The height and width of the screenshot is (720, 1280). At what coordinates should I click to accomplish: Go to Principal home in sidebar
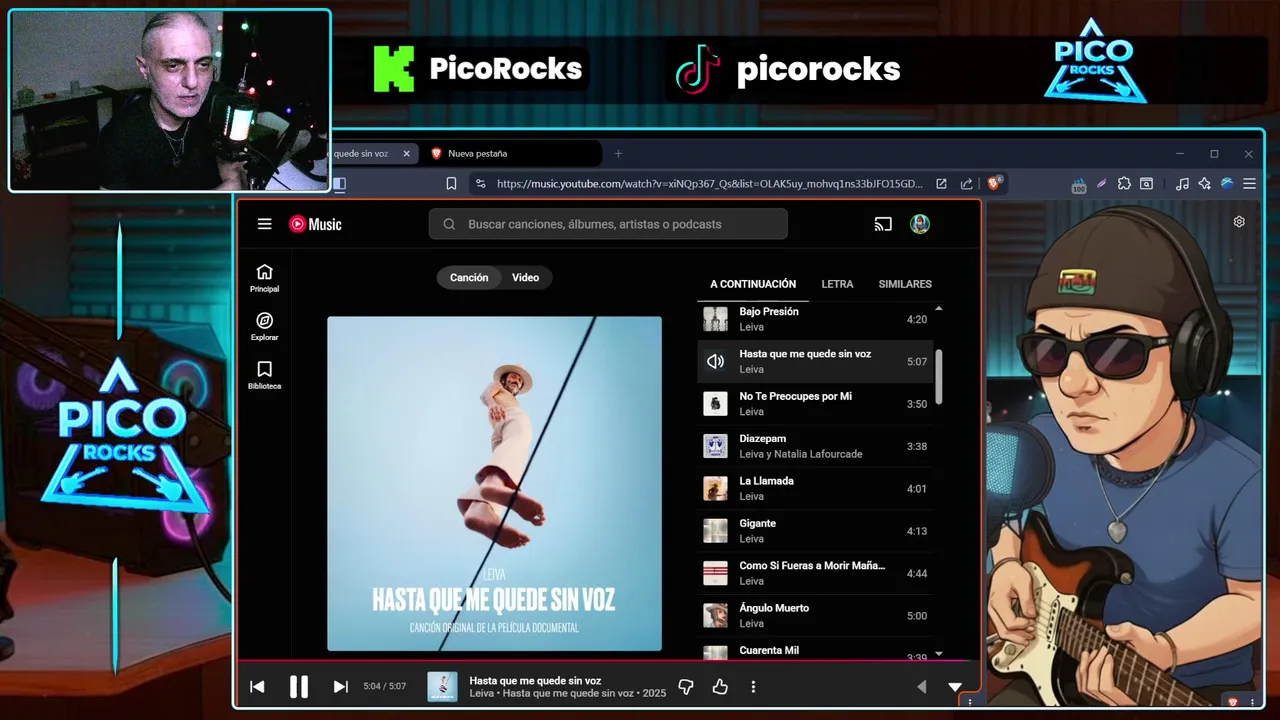pyautogui.click(x=264, y=278)
